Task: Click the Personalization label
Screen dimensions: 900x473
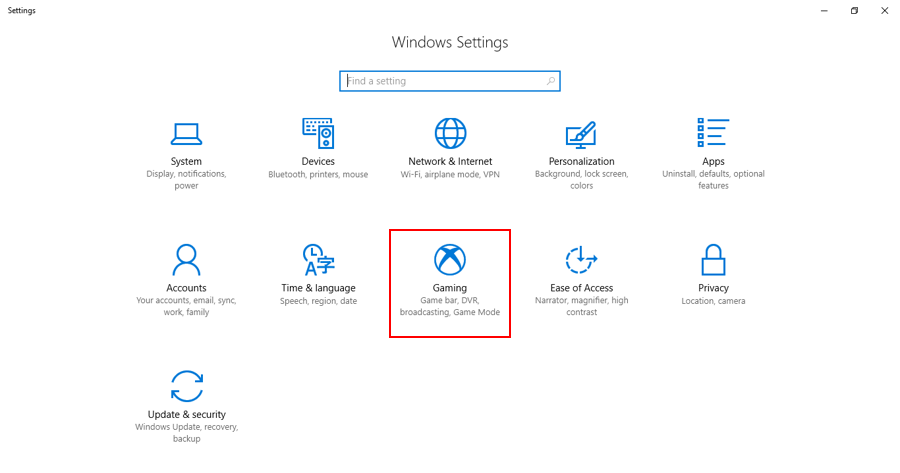Action: pyautogui.click(x=581, y=161)
